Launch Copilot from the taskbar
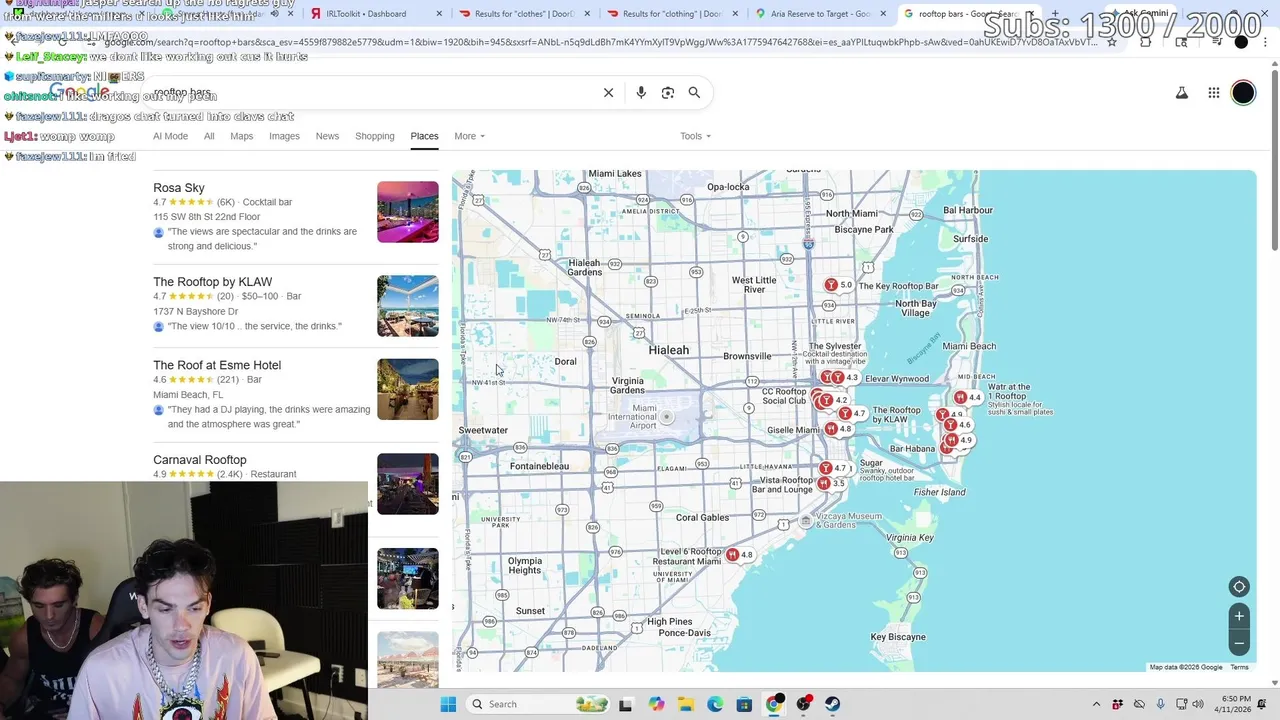1280x720 pixels. (656, 704)
